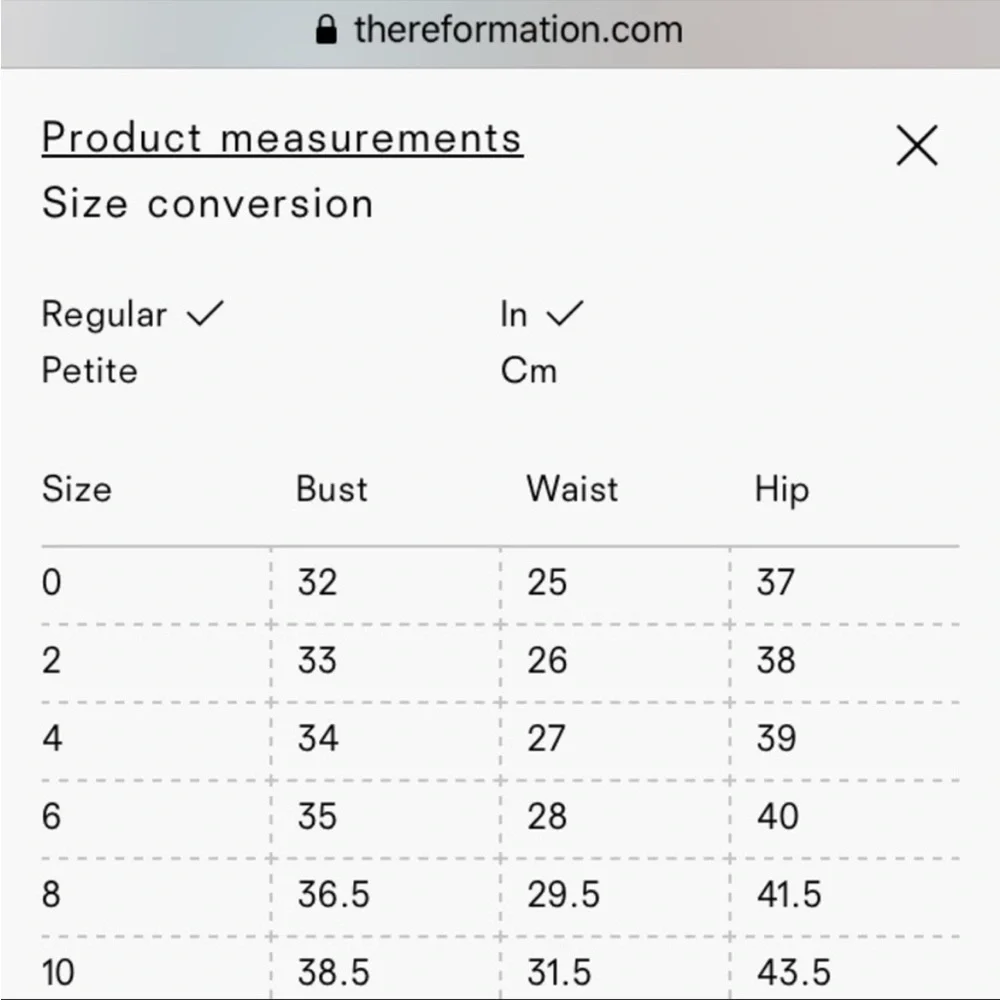Click the Hip column header
Screen dimensions: 1000x1000
[x=781, y=489]
